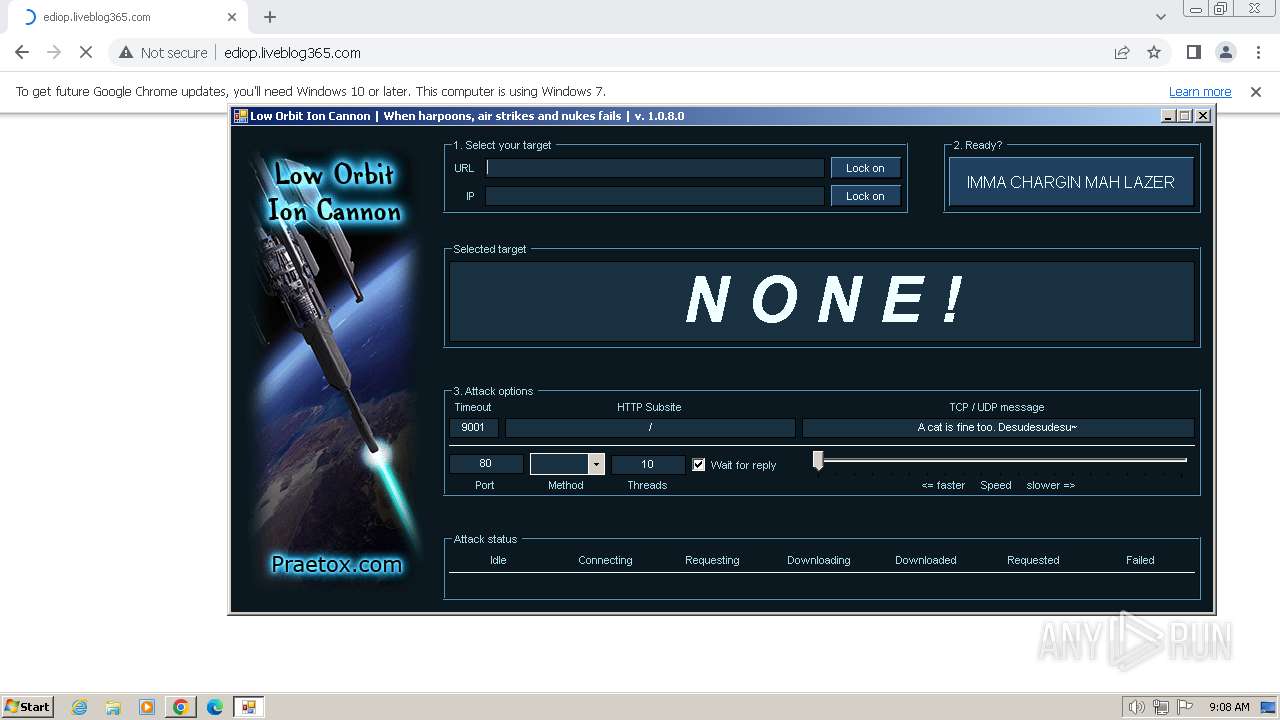Click the IMMA CHARGIN MAH LAZER button
The image size is (1280, 720).
click(1070, 182)
